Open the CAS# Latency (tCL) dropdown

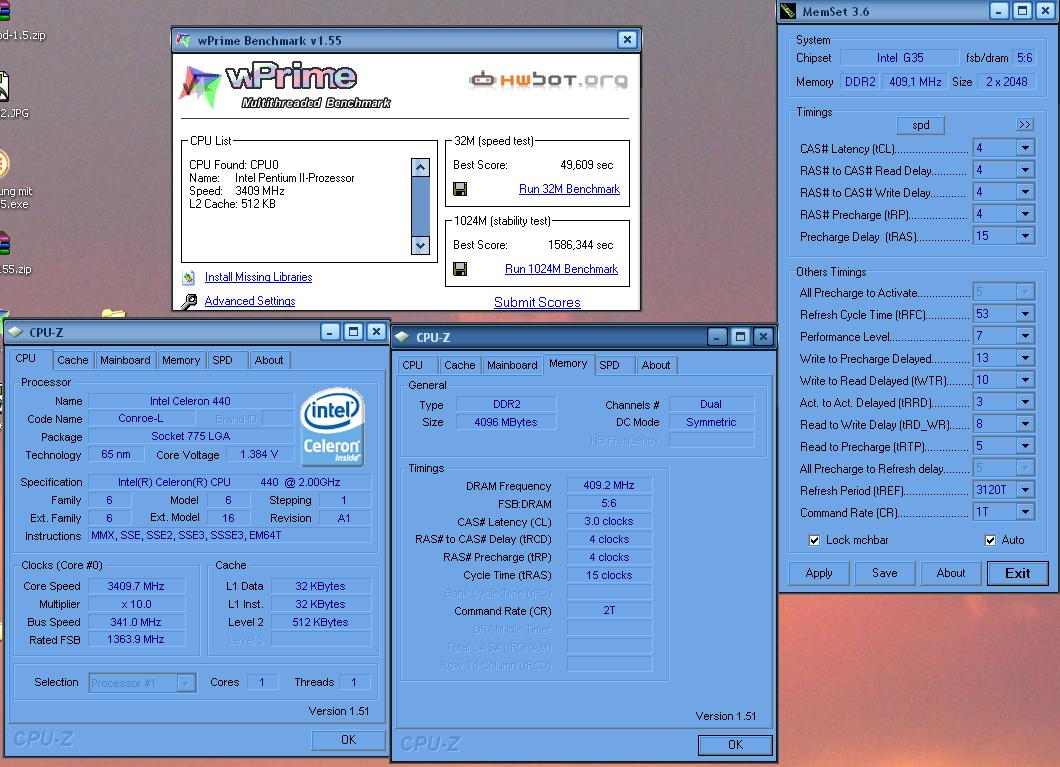tap(1026, 148)
